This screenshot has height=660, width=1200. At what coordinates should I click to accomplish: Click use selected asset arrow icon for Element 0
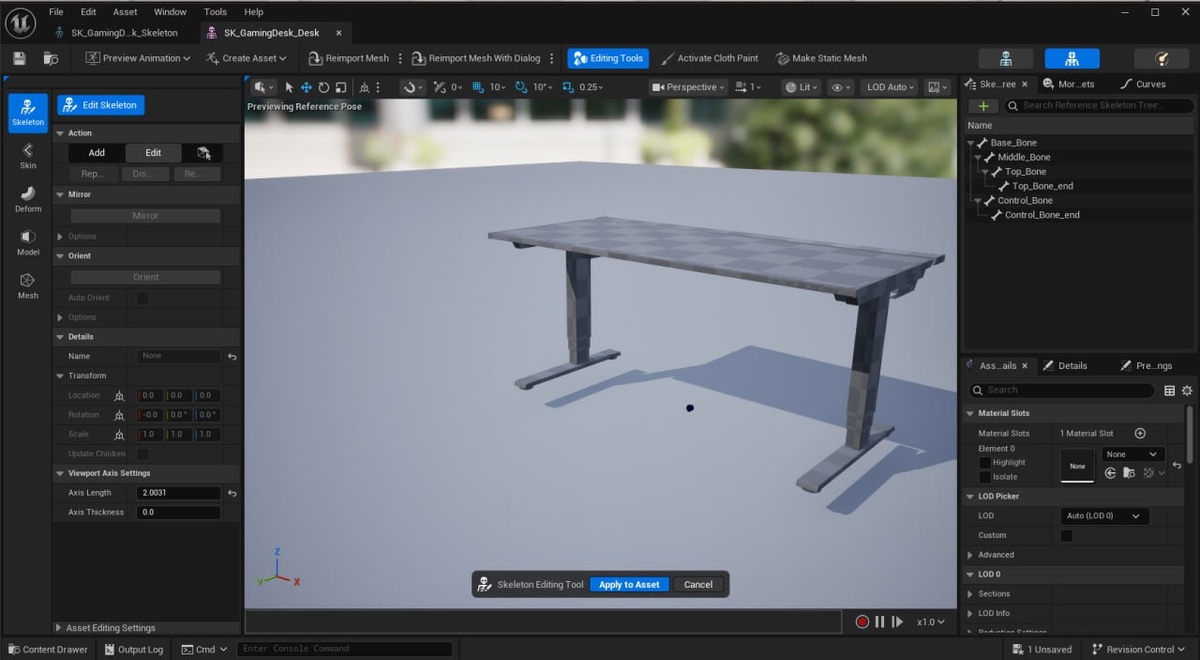pyautogui.click(x=1111, y=472)
